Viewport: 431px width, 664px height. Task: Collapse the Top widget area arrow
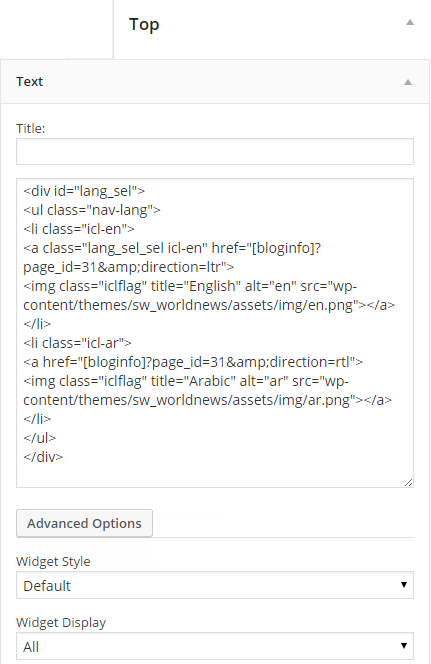(x=409, y=22)
